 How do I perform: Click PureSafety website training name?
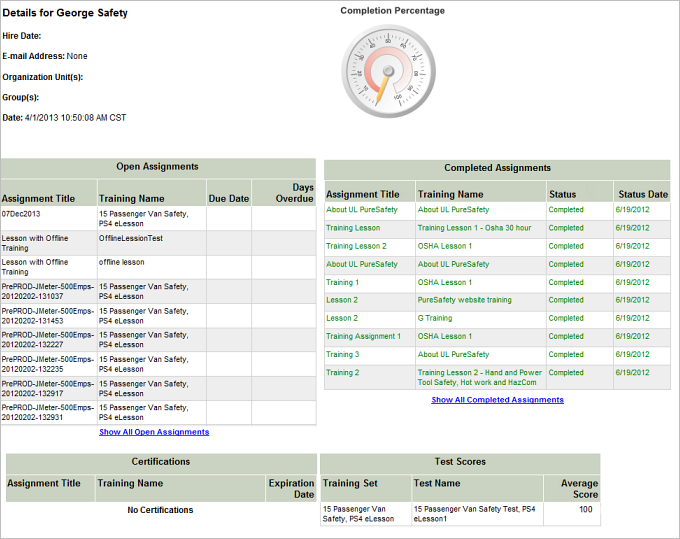click(x=464, y=300)
